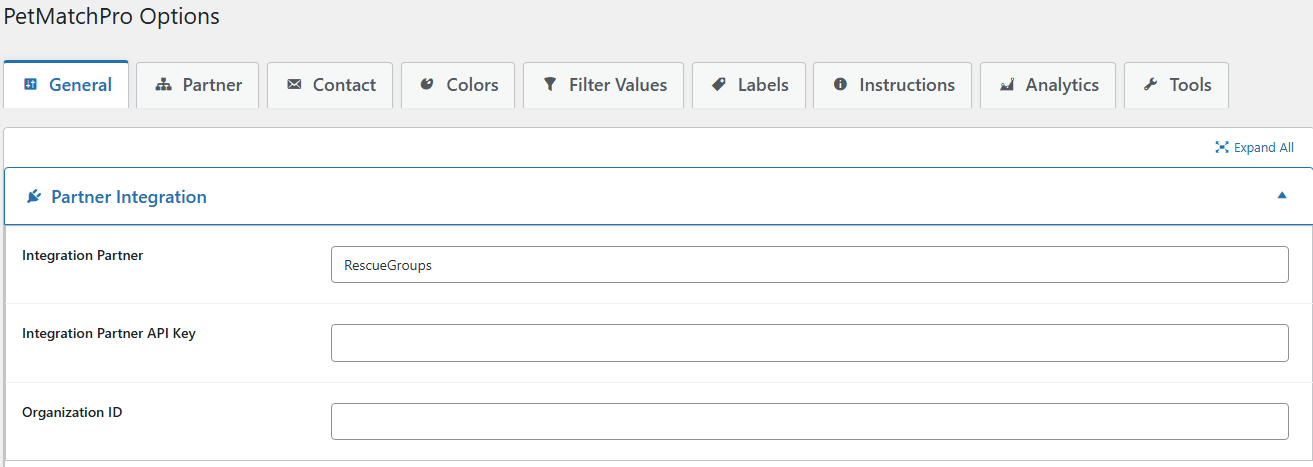
Task: Click the Tools wrench icon
Action: [1151, 85]
